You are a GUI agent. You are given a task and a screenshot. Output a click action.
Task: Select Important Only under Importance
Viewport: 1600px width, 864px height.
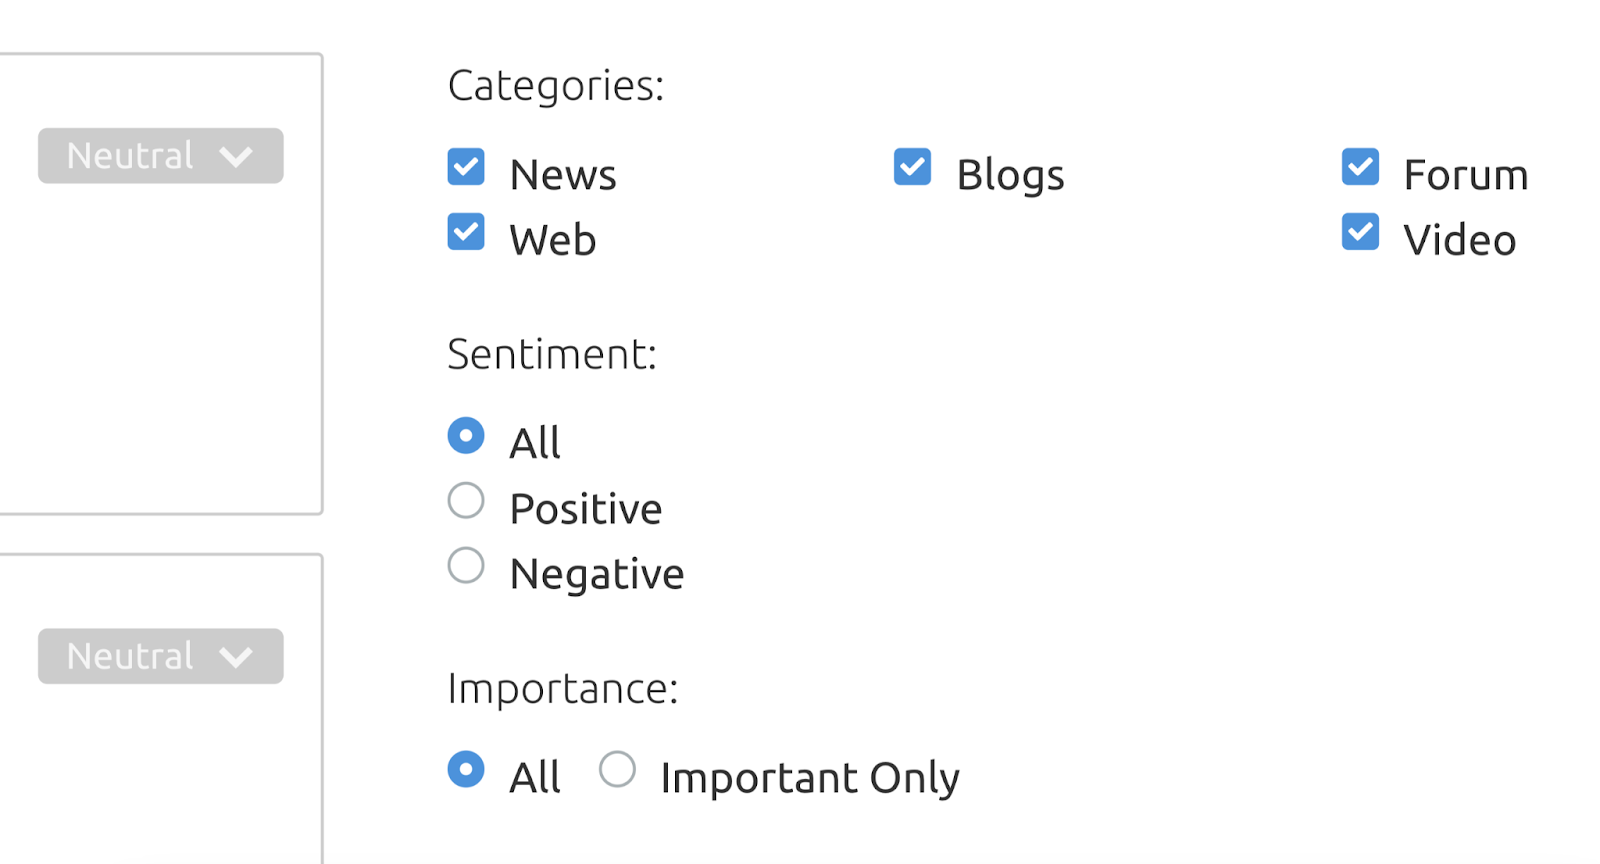617,769
